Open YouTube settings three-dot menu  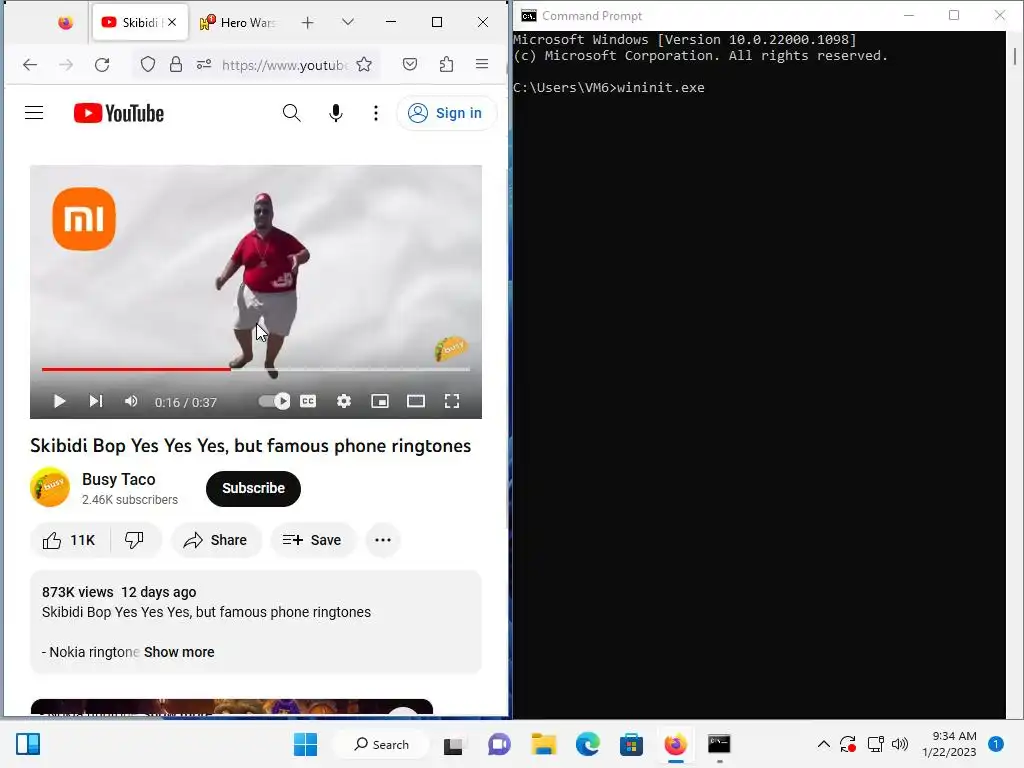pyautogui.click(x=376, y=113)
